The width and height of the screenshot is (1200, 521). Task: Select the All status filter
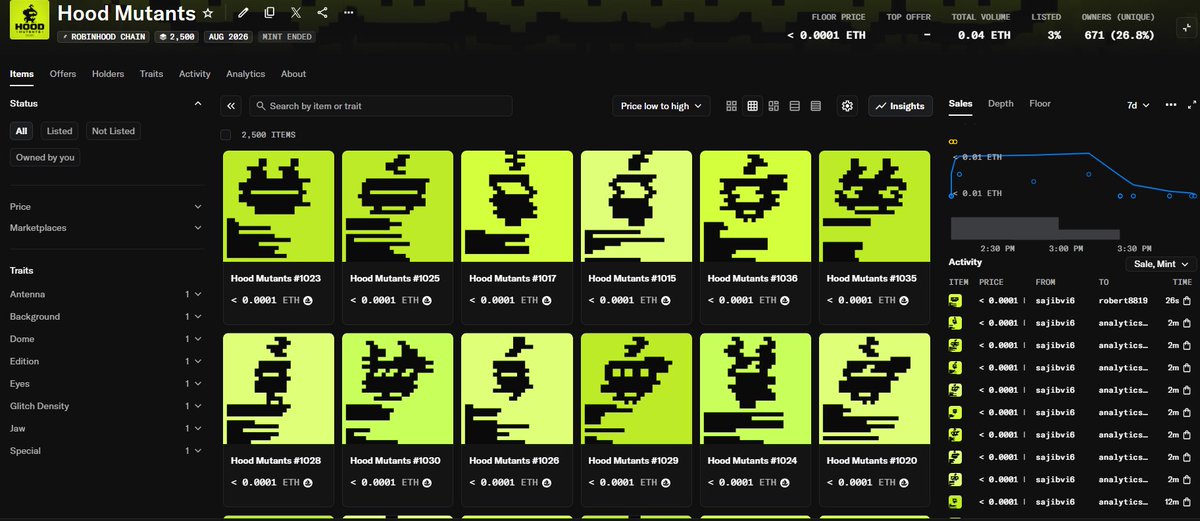pos(22,131)
